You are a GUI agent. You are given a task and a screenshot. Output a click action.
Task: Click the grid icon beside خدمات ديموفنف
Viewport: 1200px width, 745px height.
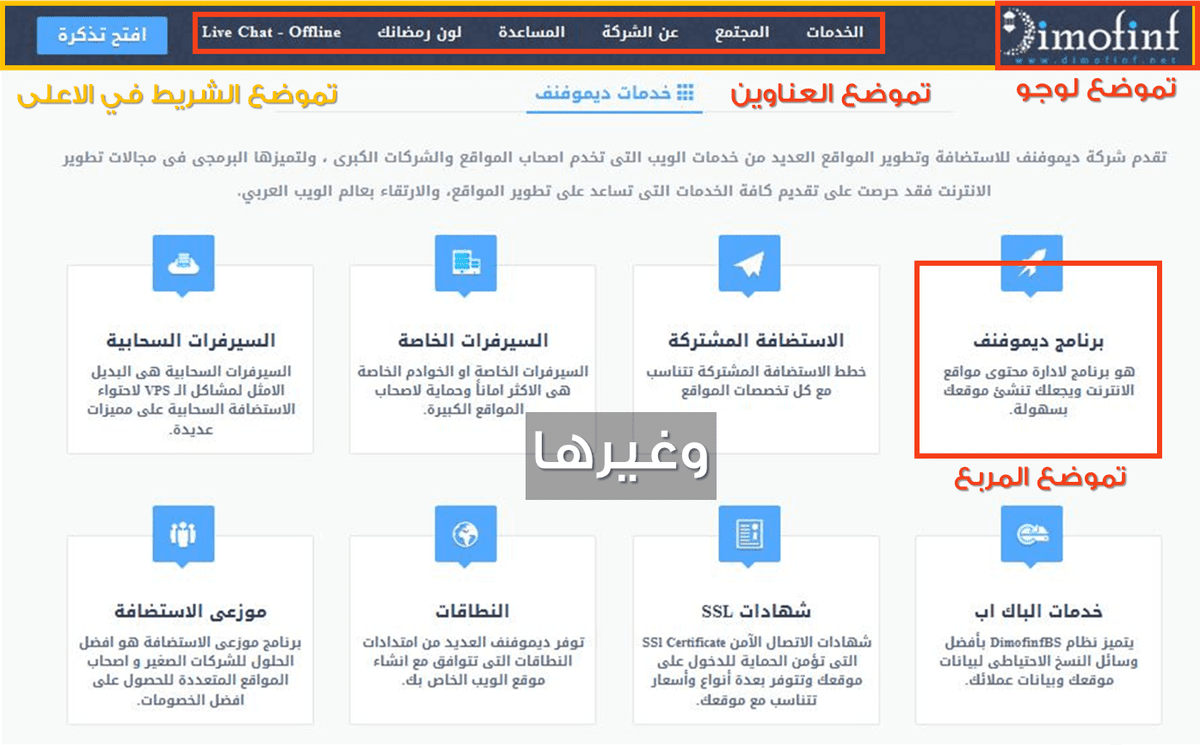(x=685, y=93)
